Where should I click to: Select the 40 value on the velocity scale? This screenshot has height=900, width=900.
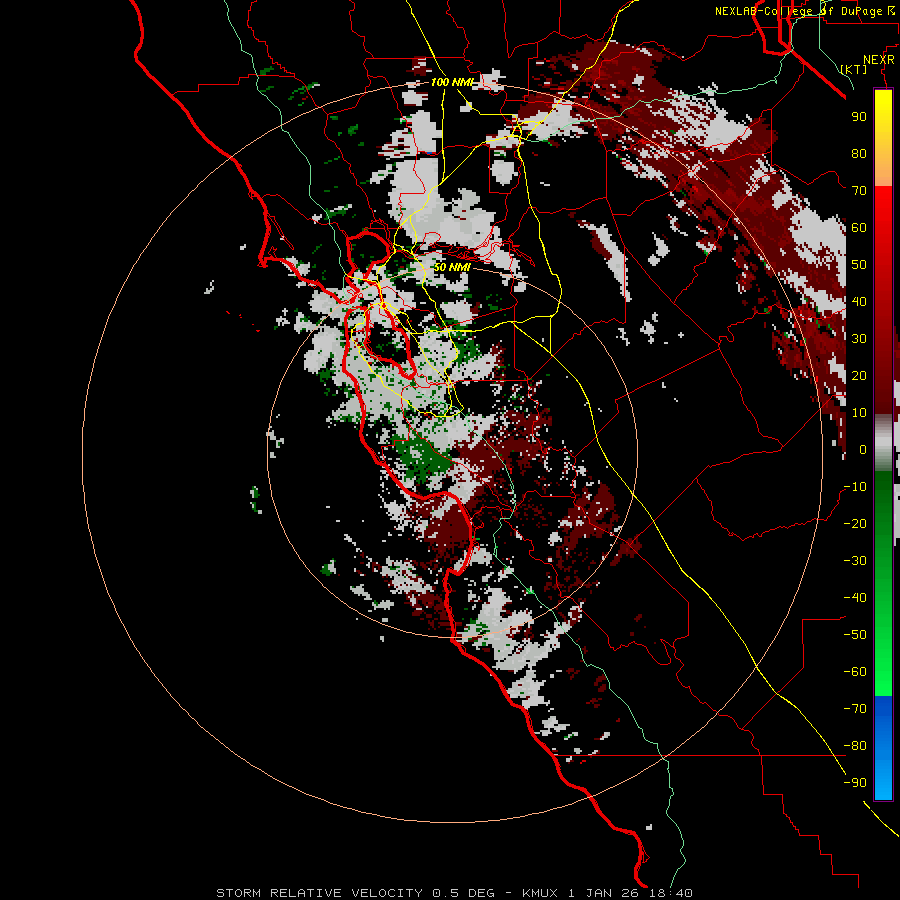click(x=859, y=301)
